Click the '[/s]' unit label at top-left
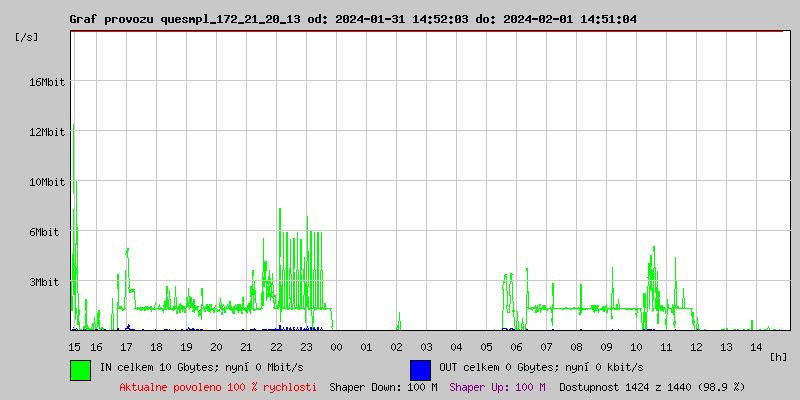 [x=27, y=37]
